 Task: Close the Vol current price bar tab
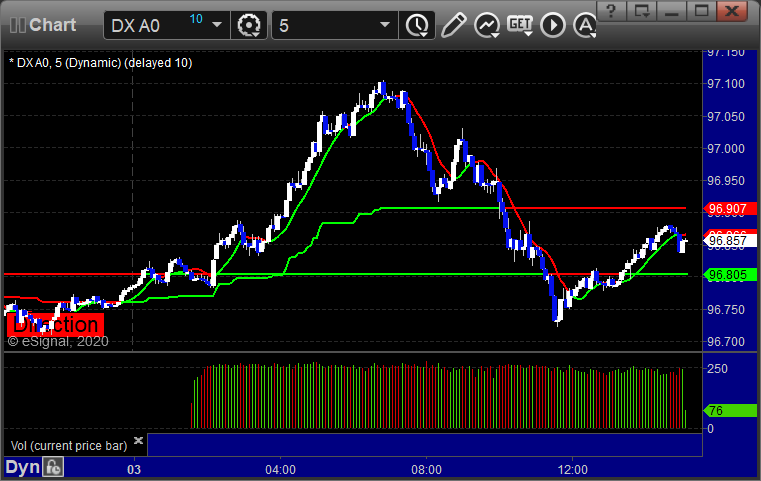click(x=138, y=441)
